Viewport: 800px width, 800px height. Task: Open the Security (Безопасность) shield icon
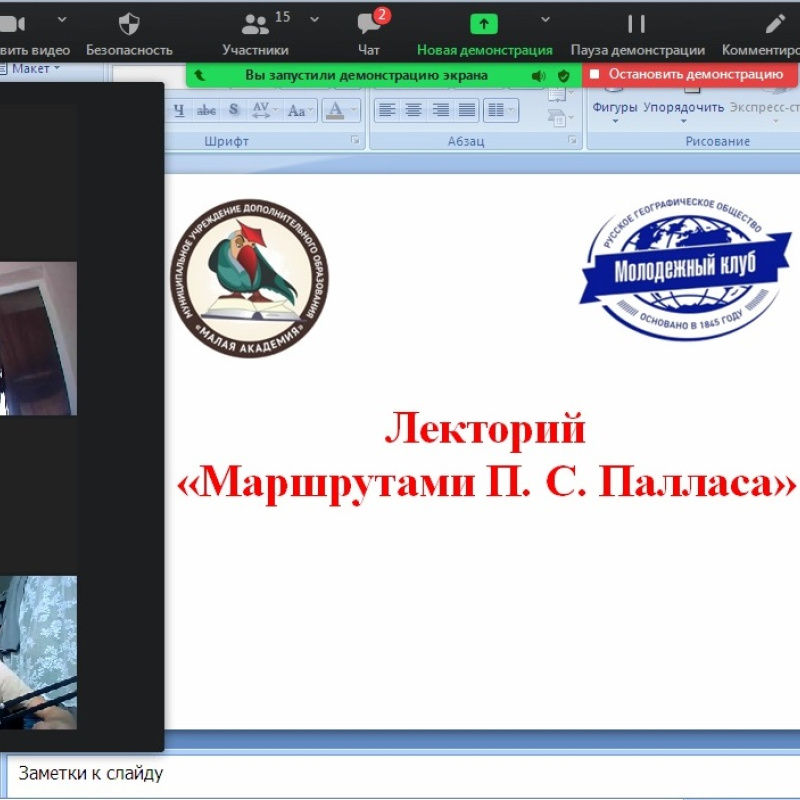pos(129,25)
